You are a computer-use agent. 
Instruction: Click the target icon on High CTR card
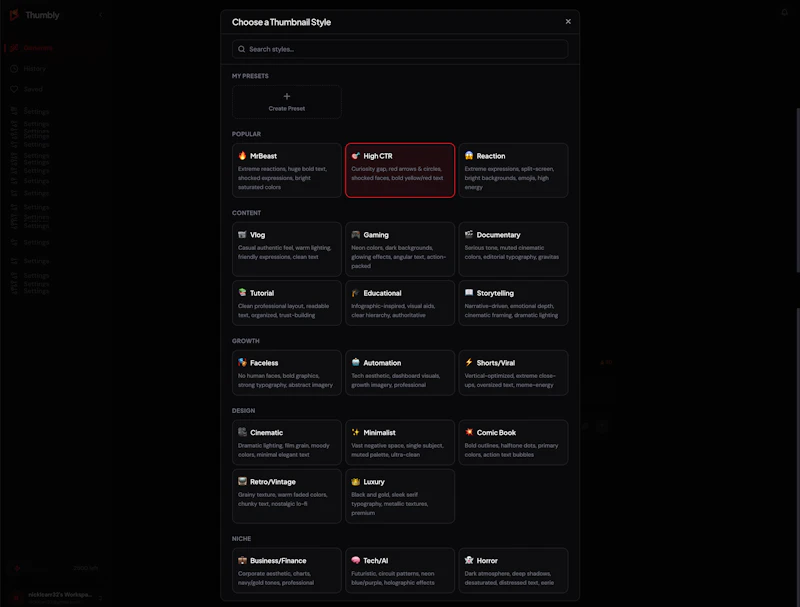(356, 156)
